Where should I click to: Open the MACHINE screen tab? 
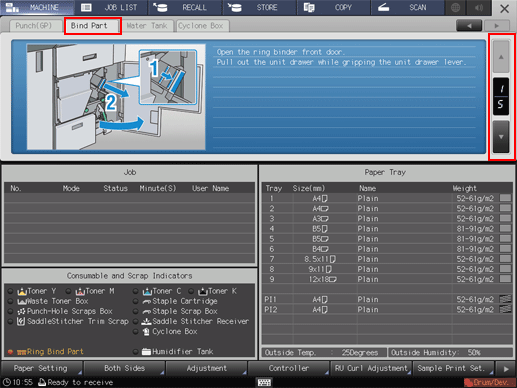click(37, 7)
